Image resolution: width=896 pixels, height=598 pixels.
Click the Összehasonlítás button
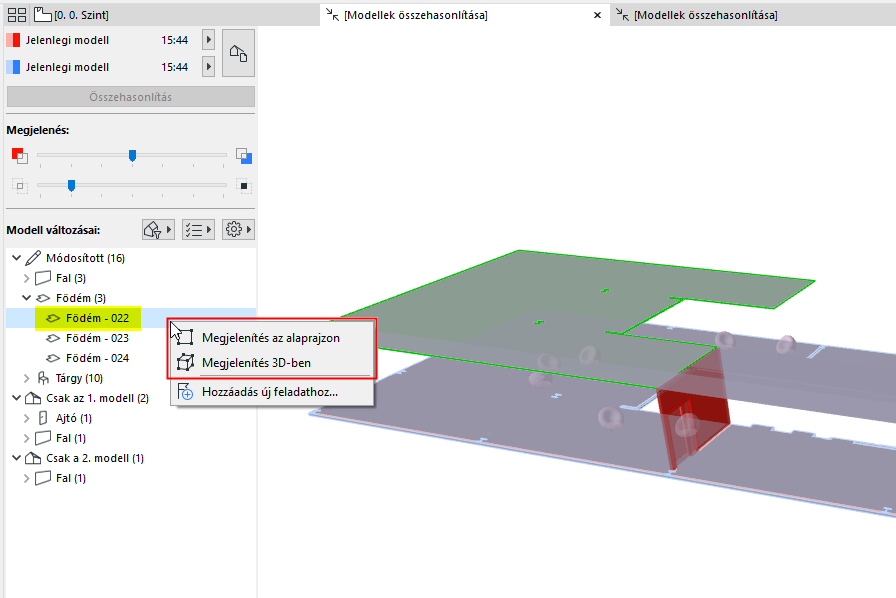tap(131, 97)
